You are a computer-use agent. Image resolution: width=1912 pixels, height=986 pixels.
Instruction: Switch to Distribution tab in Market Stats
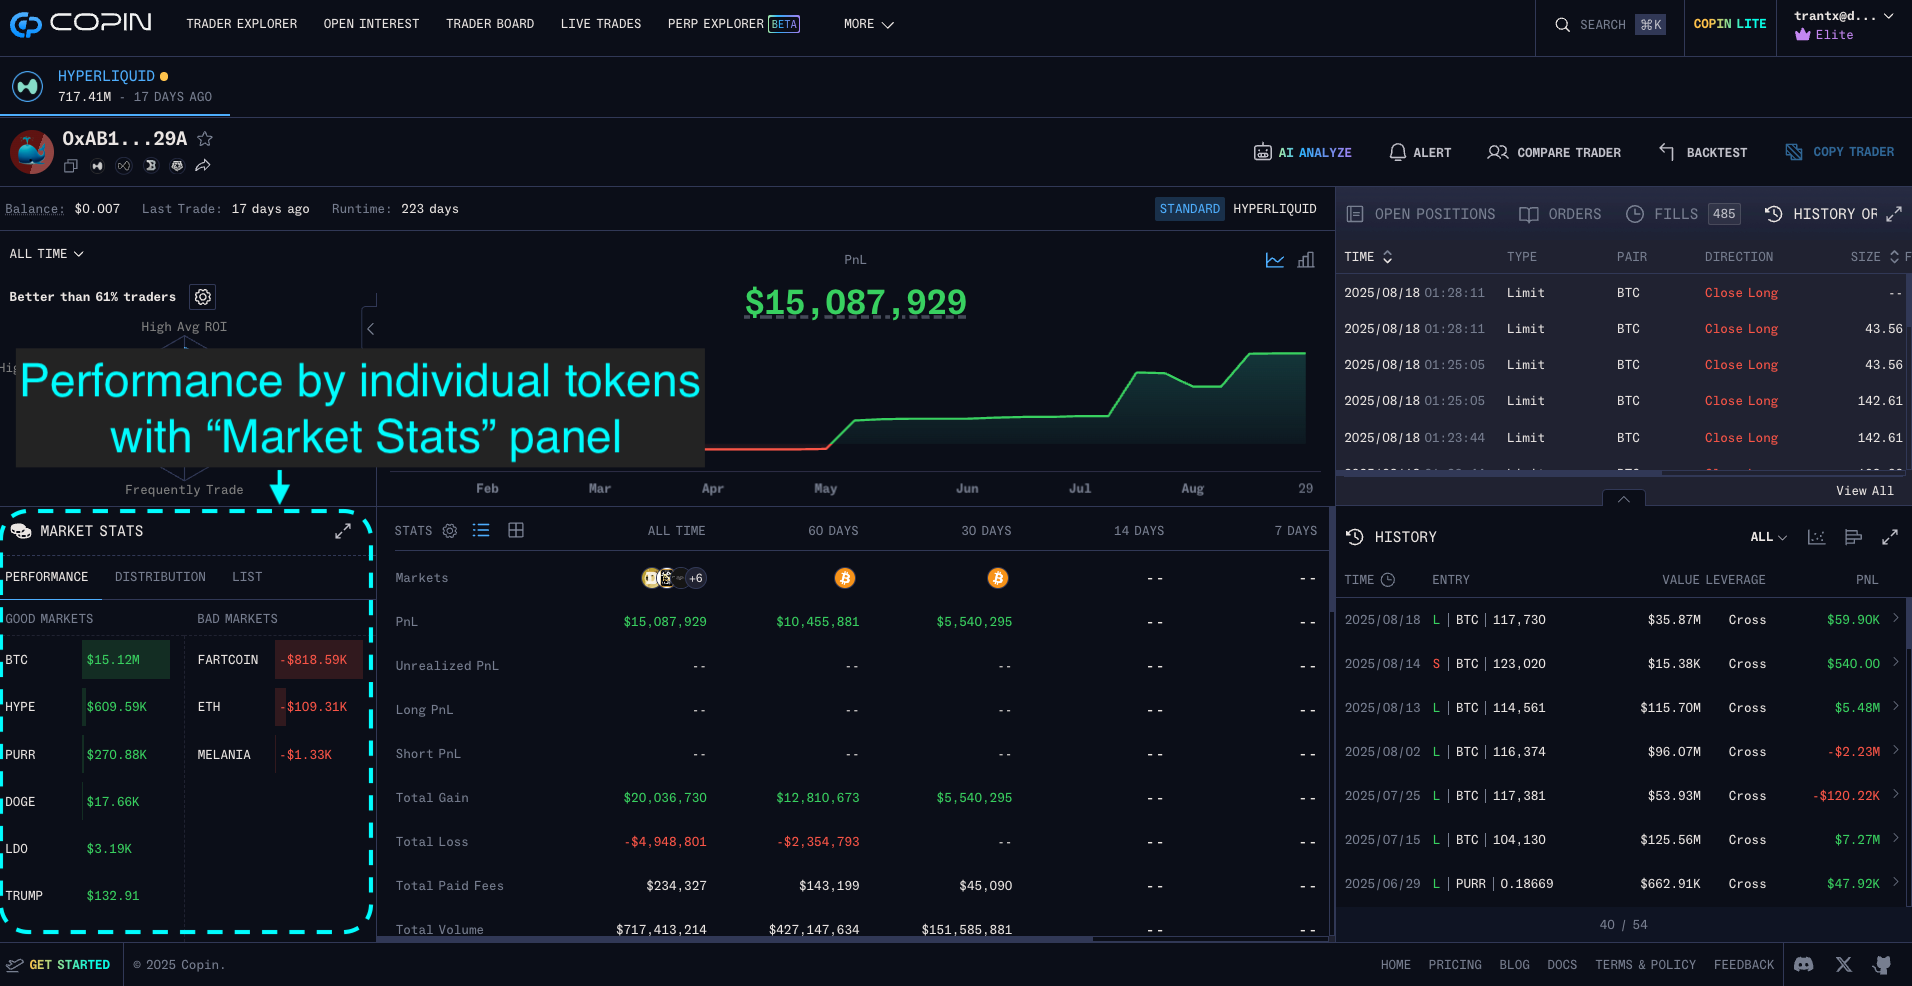coord(160,577)
